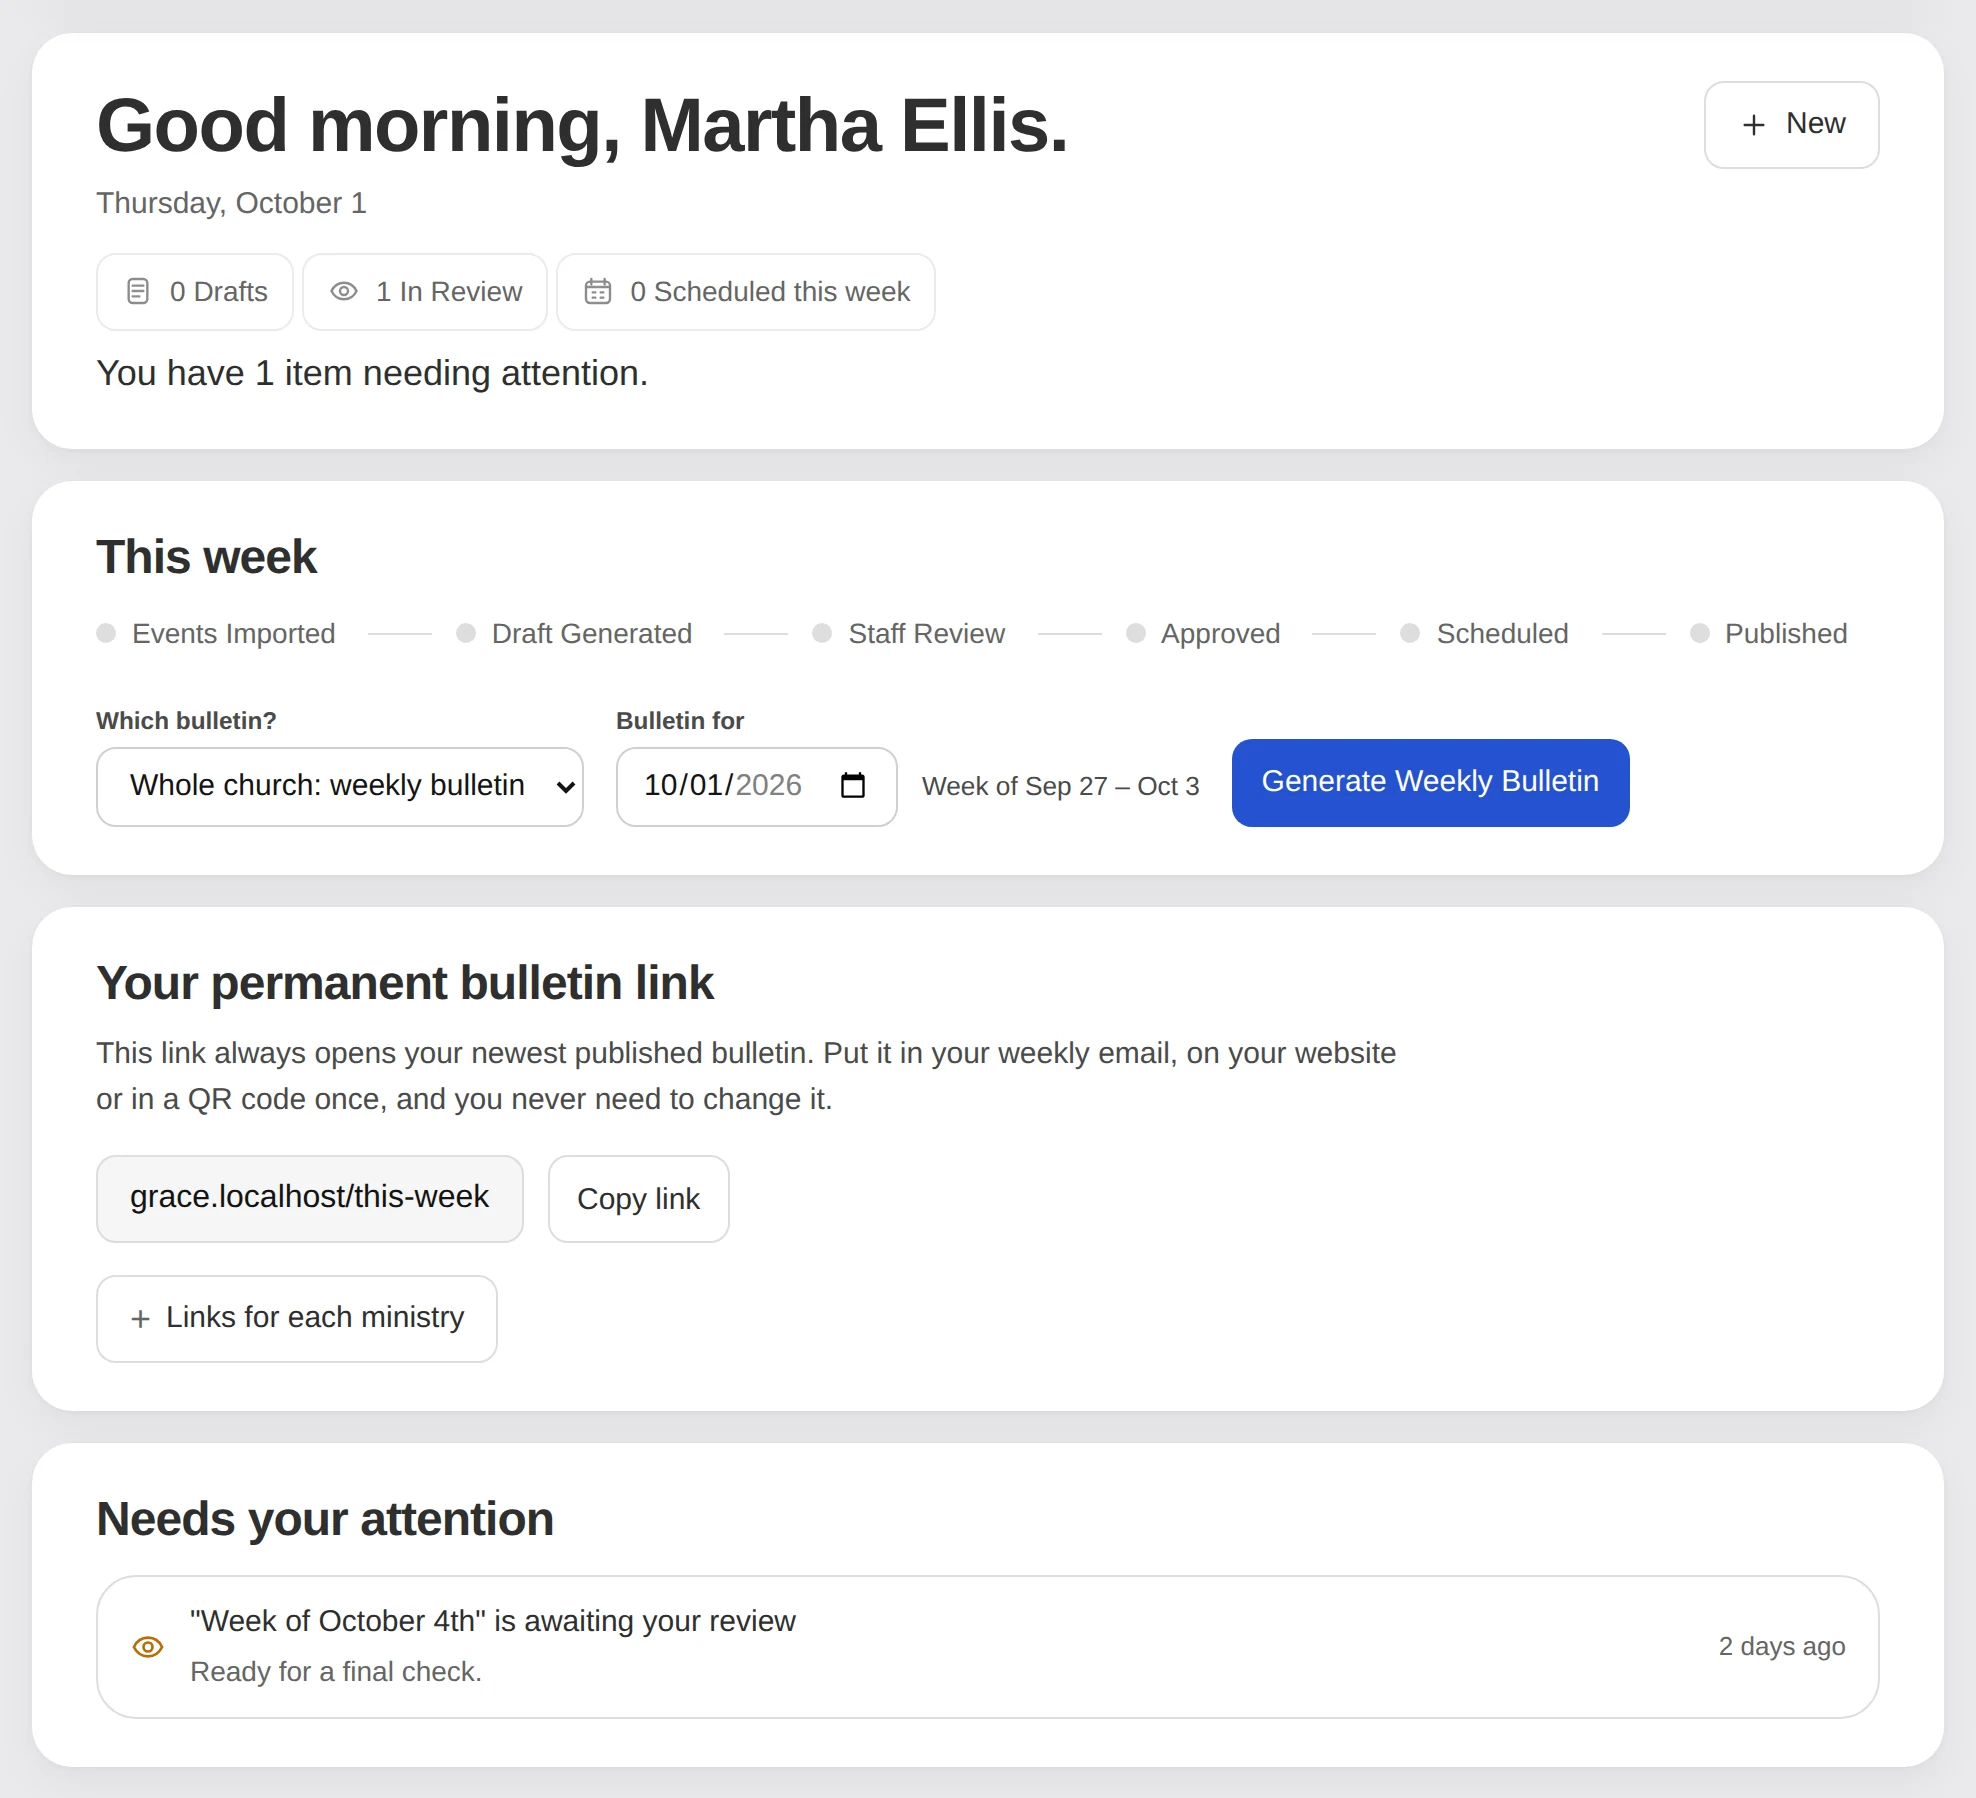Image resolution: width=1976 pixels, height=1798 pixels.
Task: Open 0 Scheduled this week chip
Action: tap(746, 292)
